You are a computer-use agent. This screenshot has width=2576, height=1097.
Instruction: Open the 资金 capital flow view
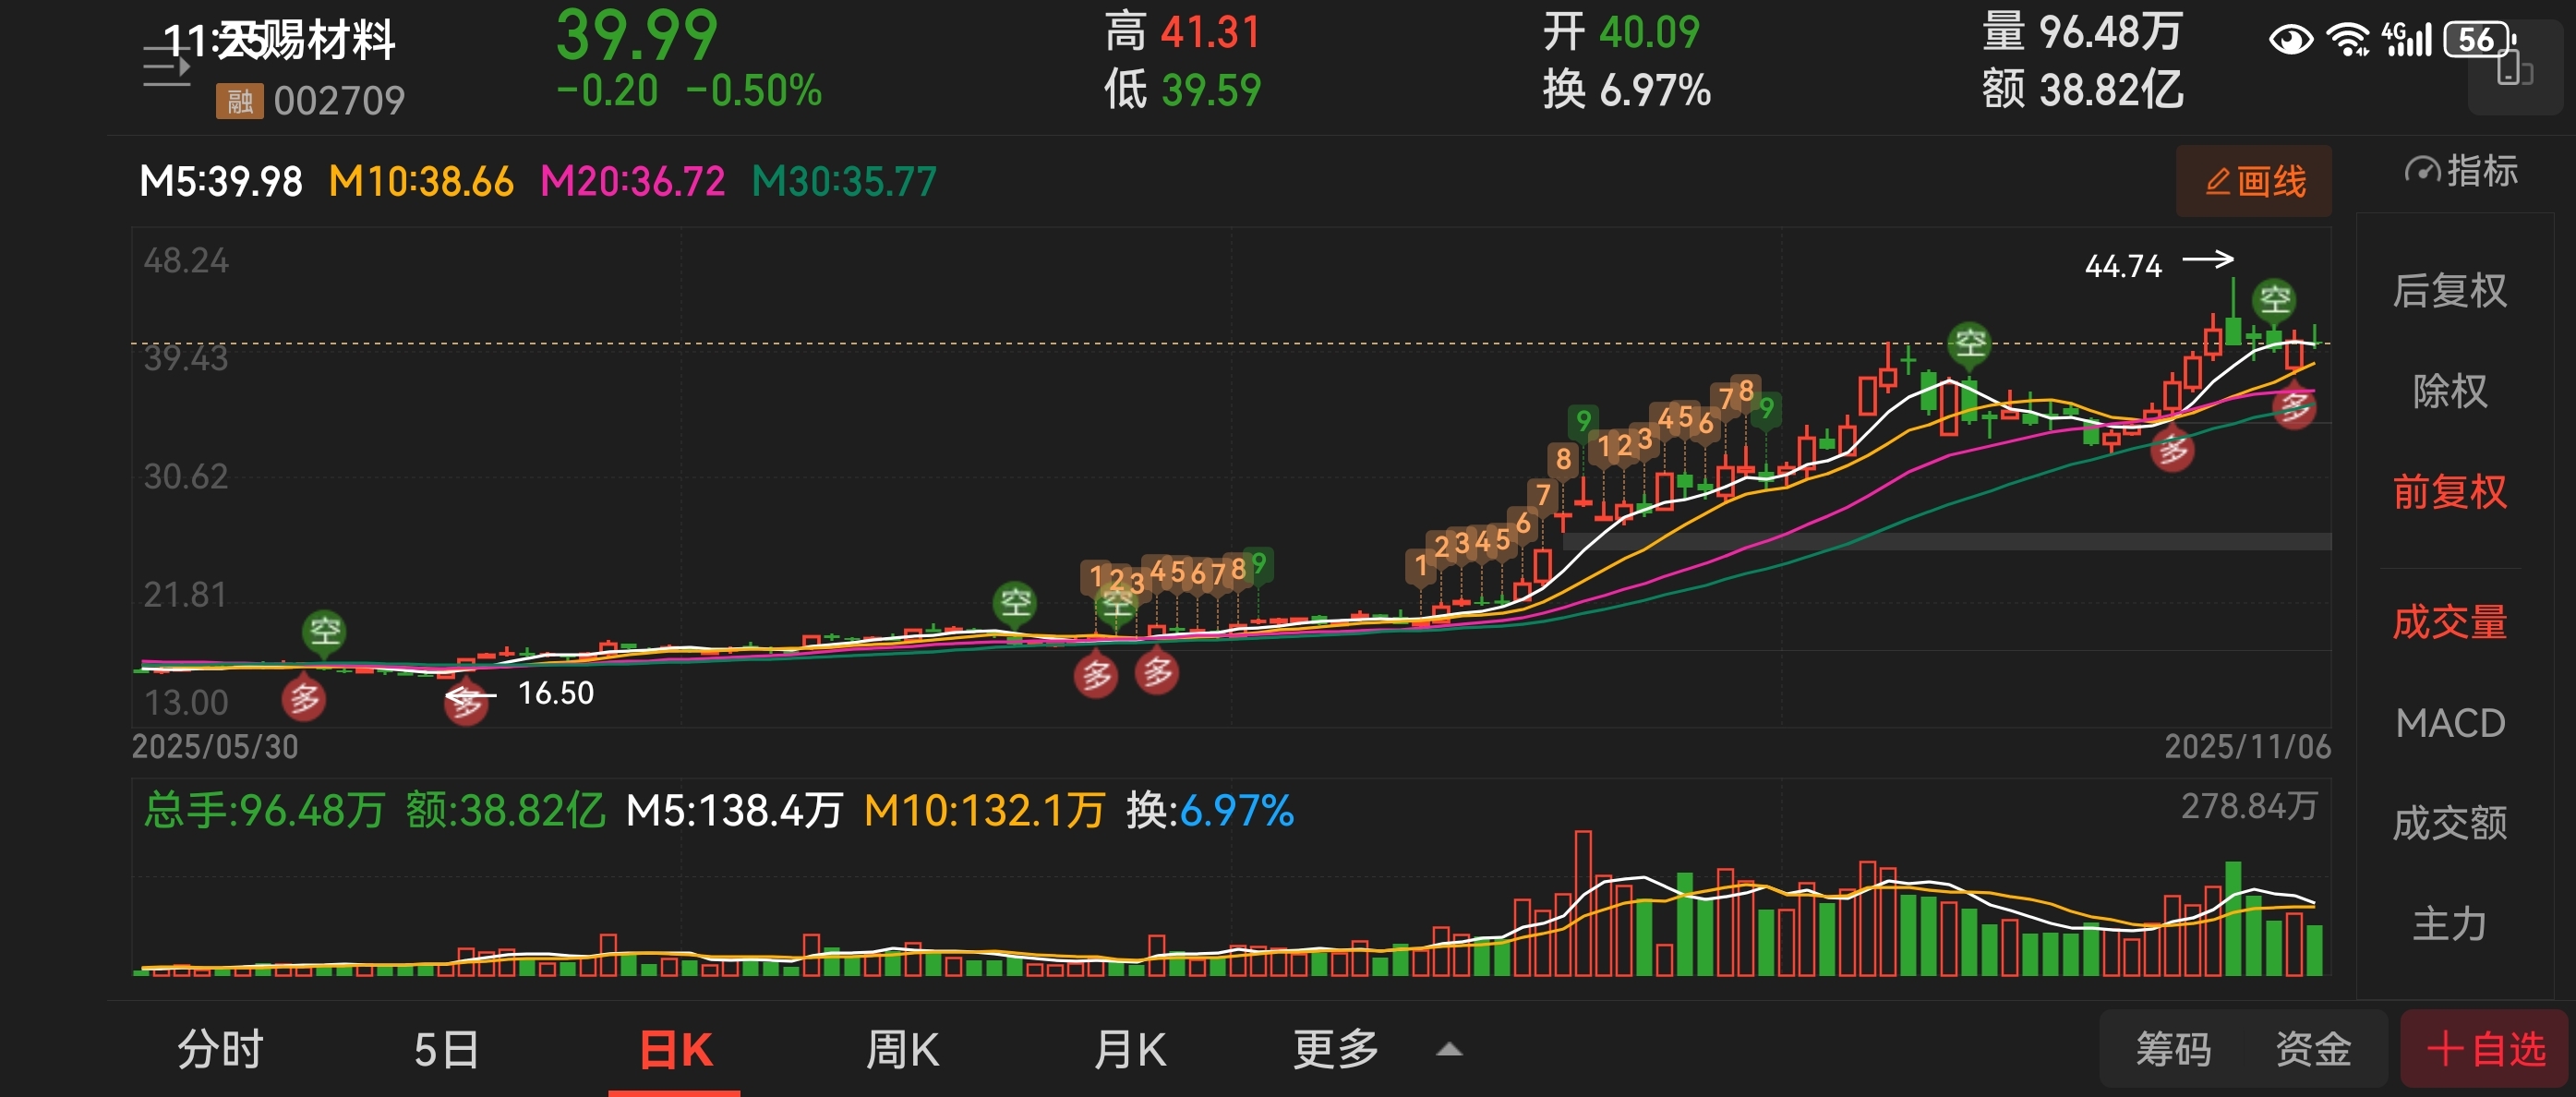[2312, 1049]
